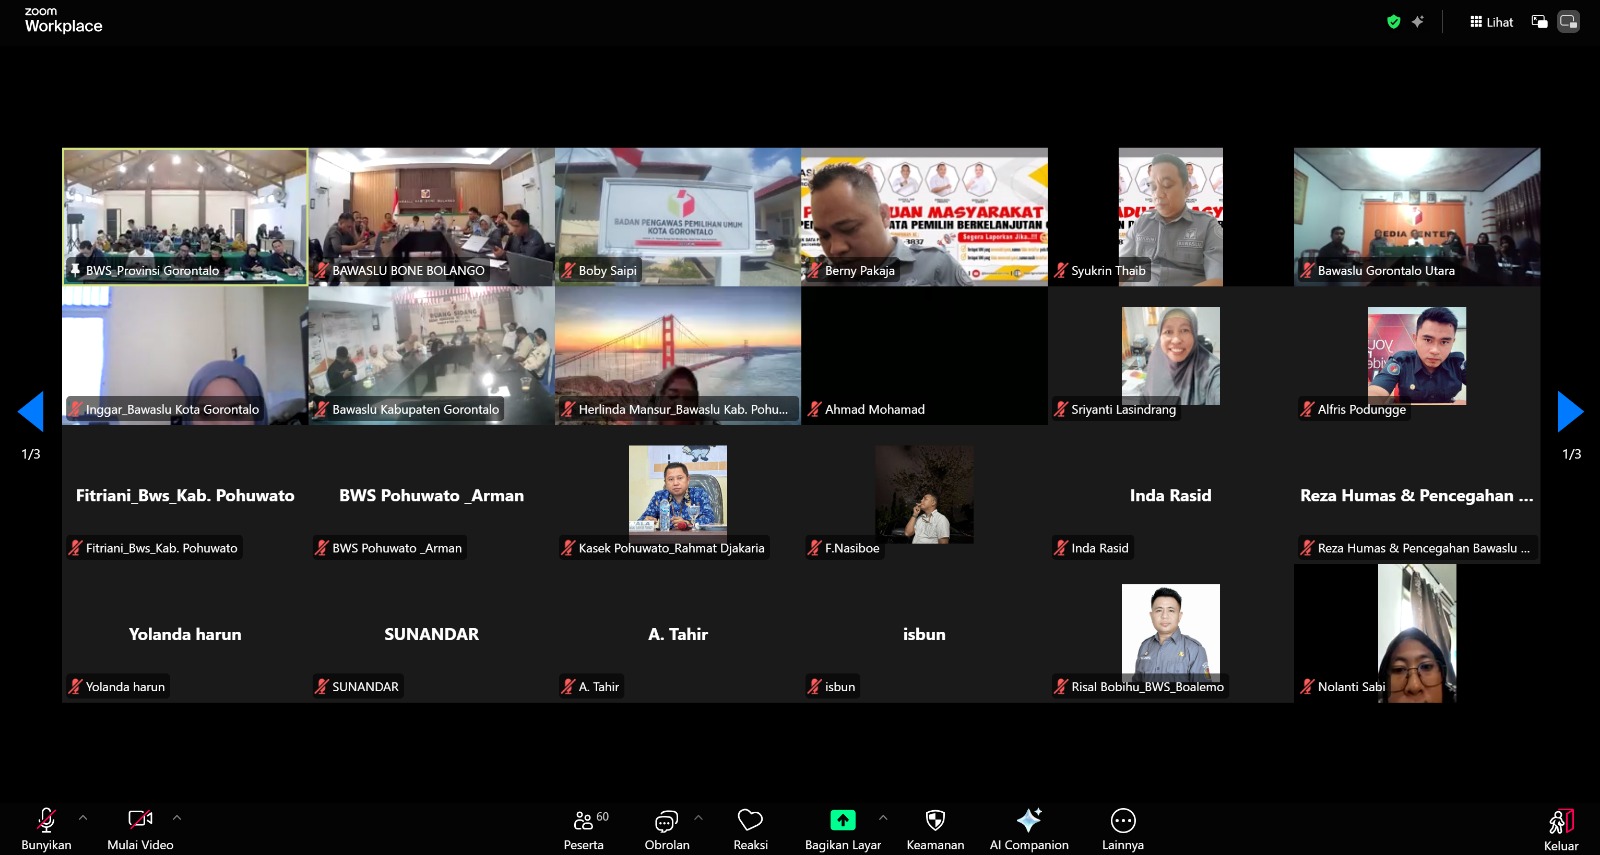Go to next gallery page with right arrow
Image resolution: width=1600 pixels, height=855 pixels.
[1570, 411]
